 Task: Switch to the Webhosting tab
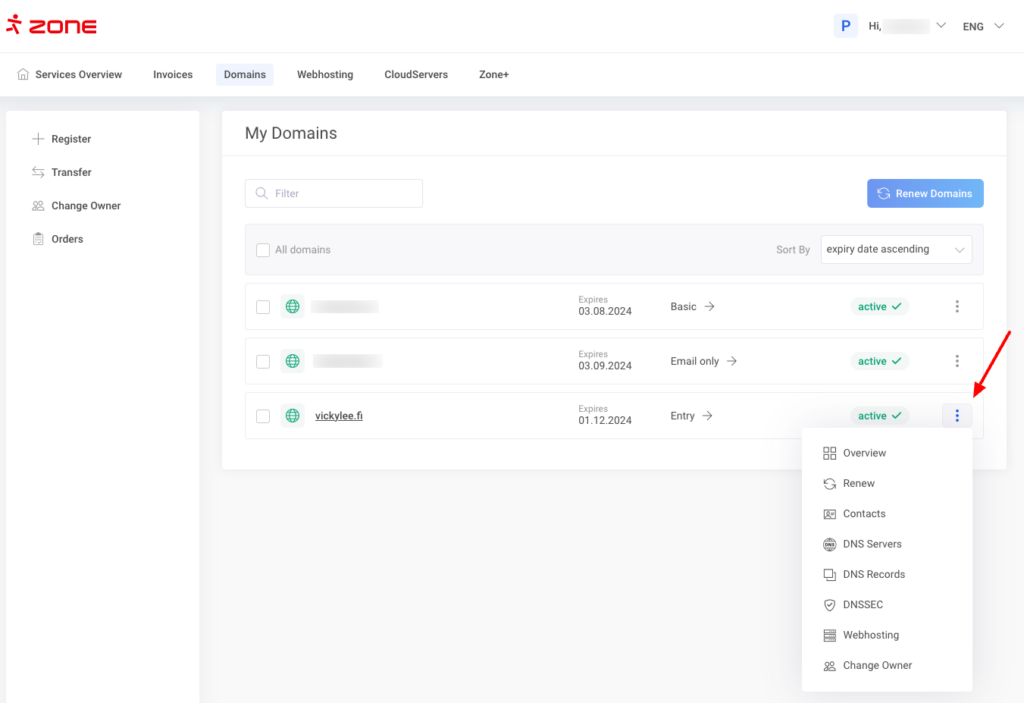click(x=324, y=74)
